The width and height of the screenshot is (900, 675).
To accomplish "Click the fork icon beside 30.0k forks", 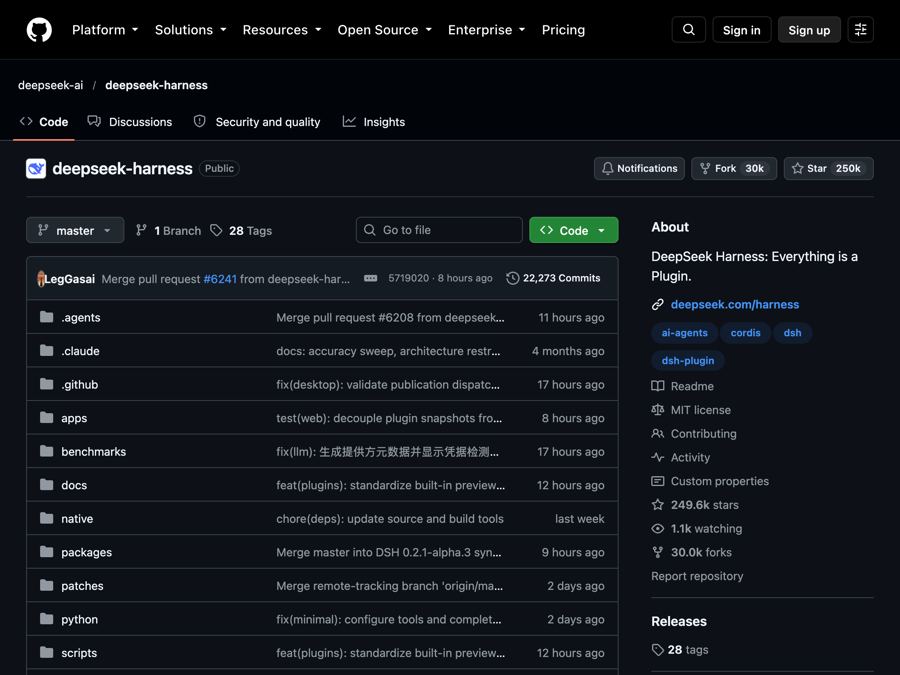I will (x=658, y=552).
